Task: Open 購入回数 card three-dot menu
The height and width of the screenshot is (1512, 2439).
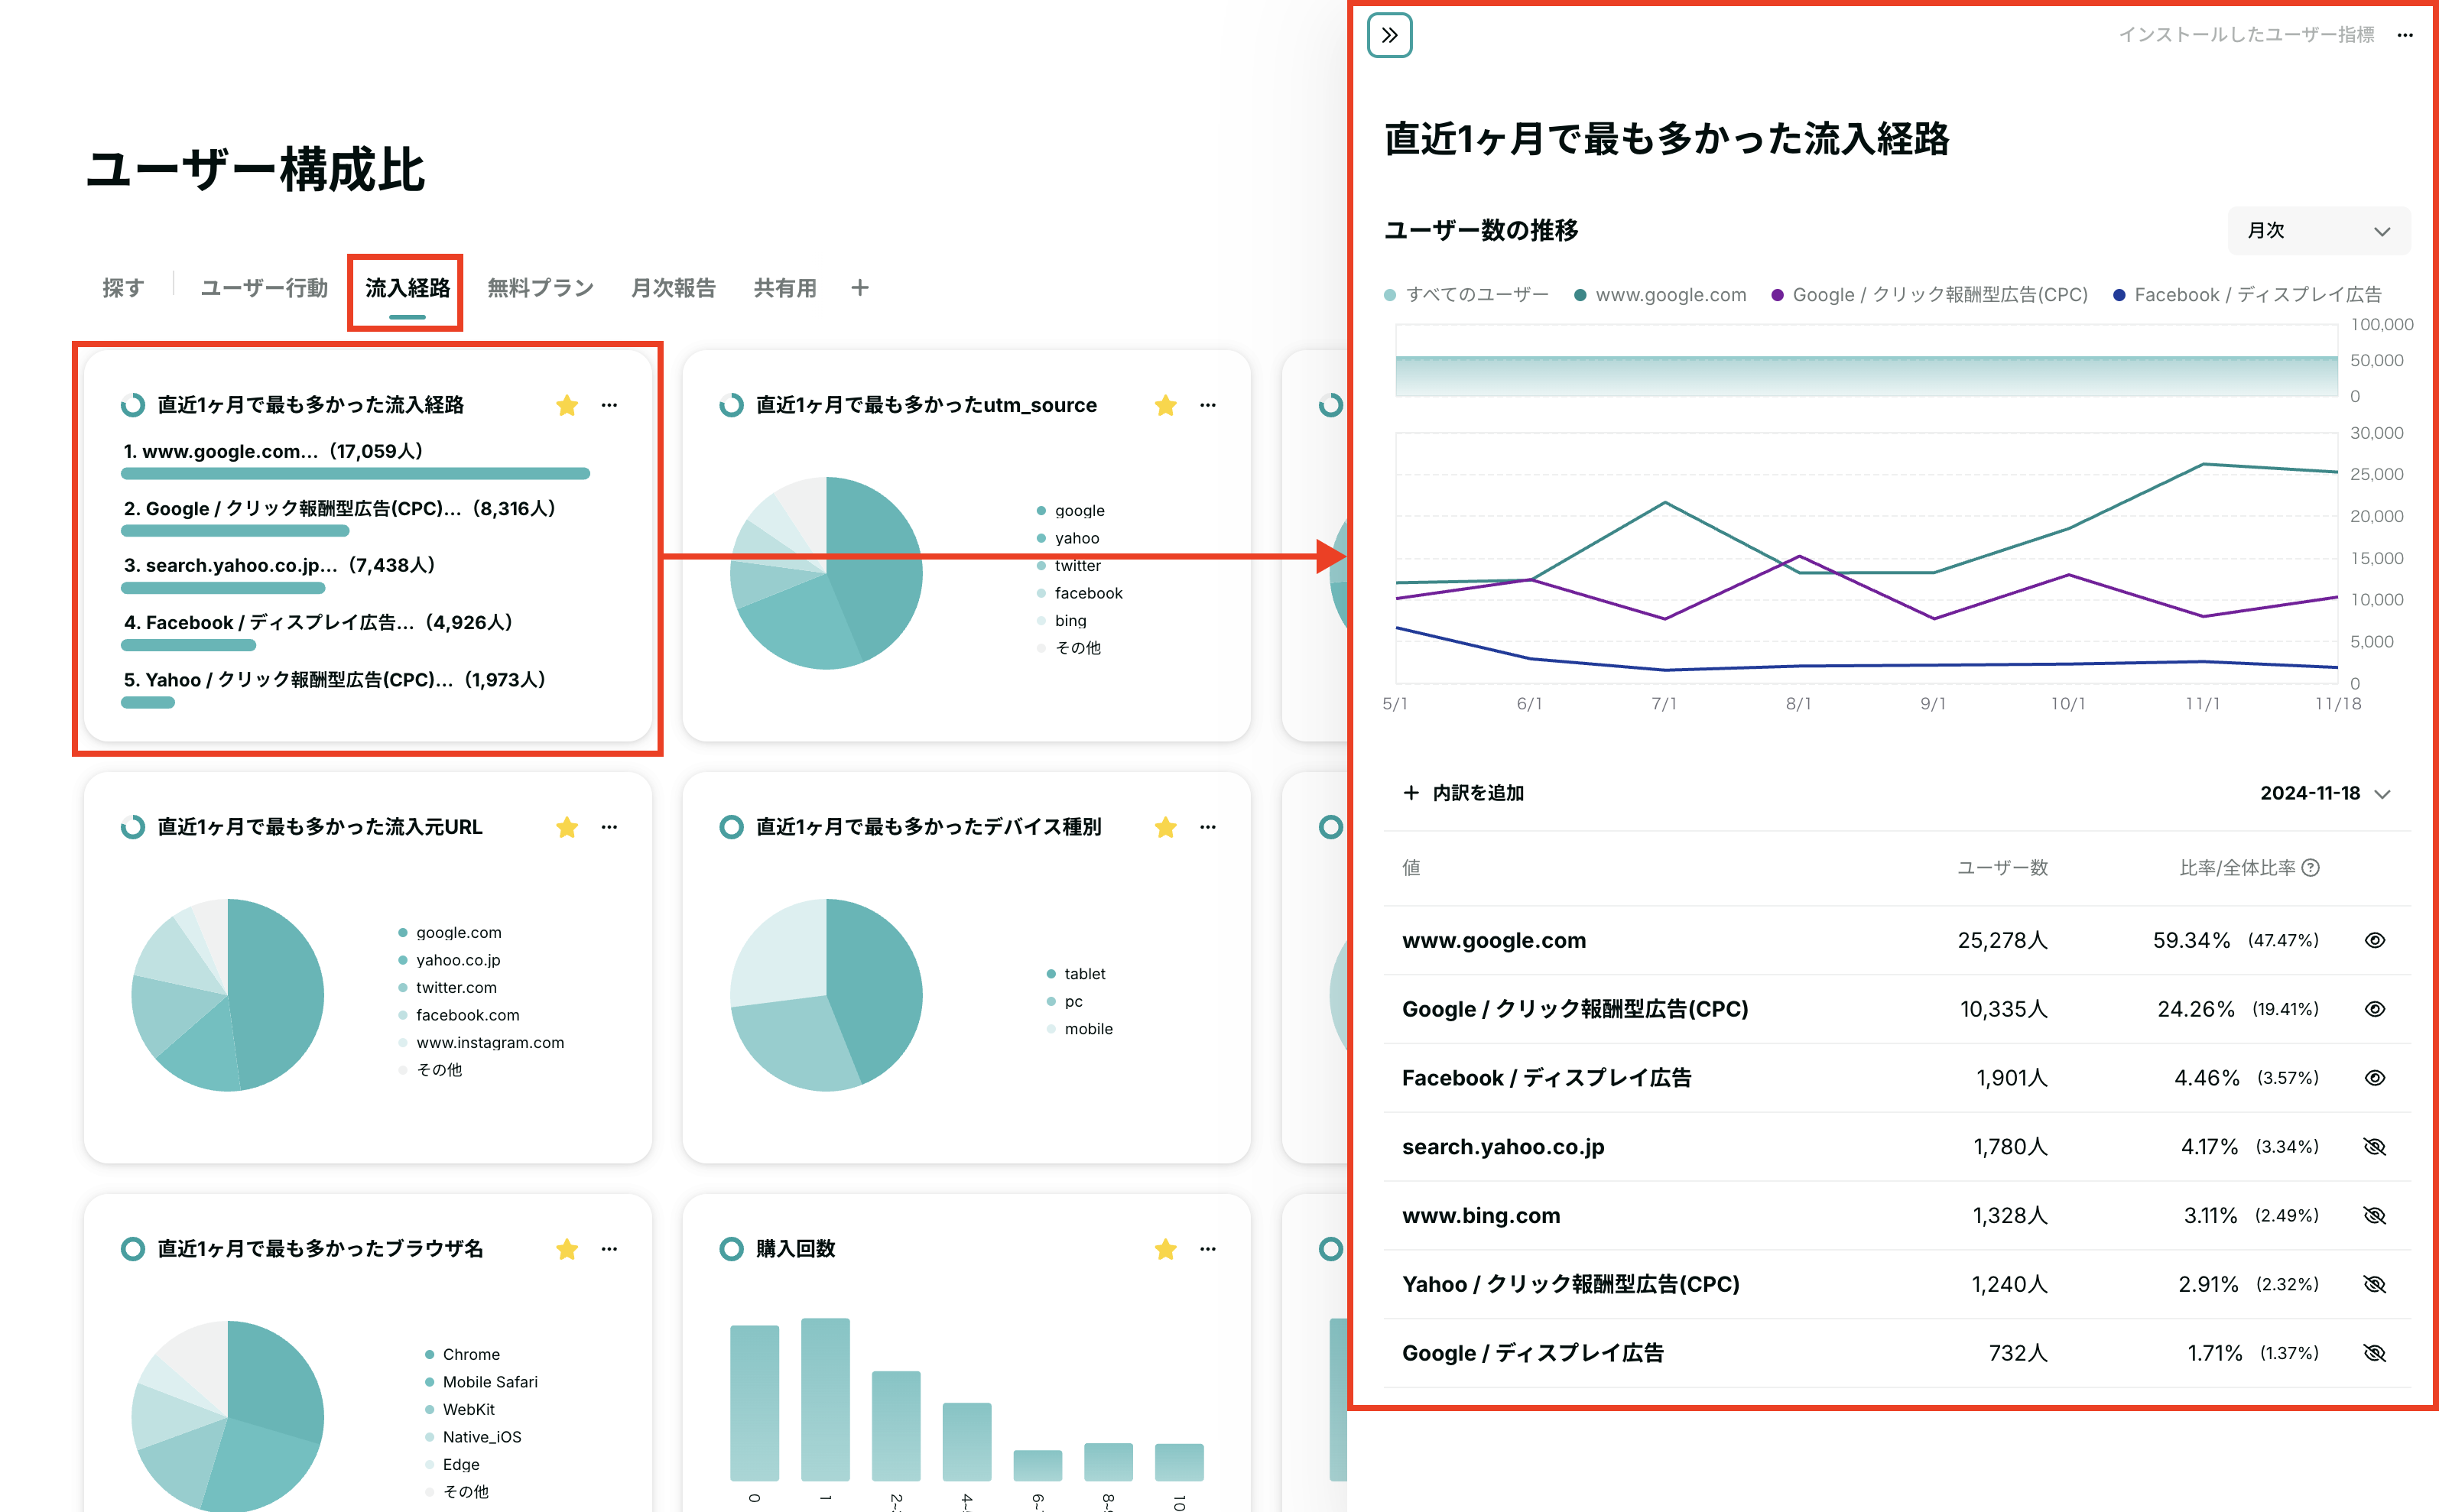Action: point(1208,1249)
